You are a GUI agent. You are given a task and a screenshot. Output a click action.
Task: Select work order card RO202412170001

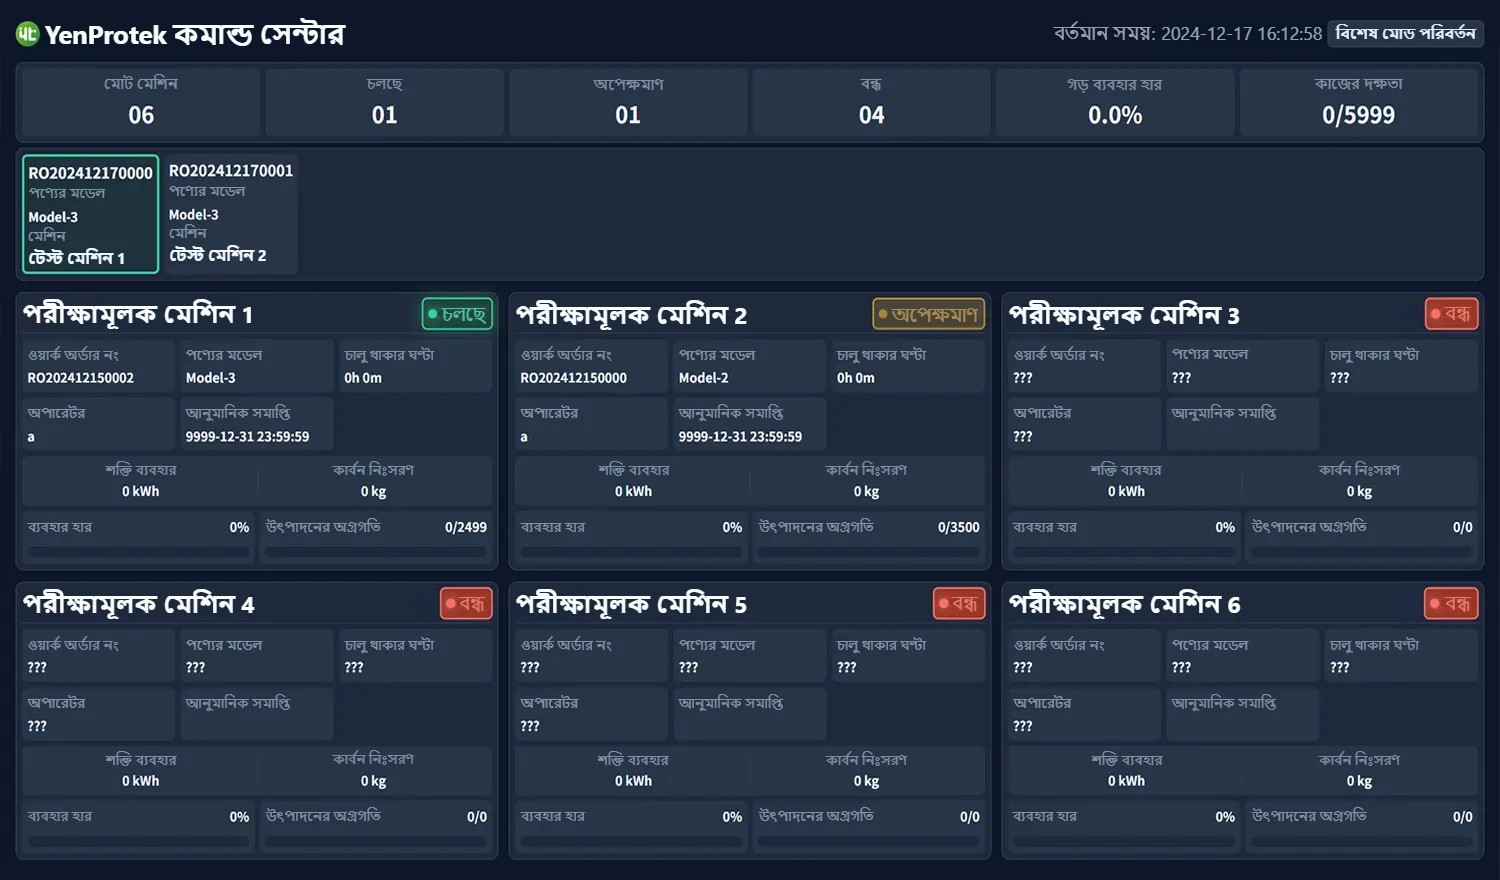pos(231,213)
